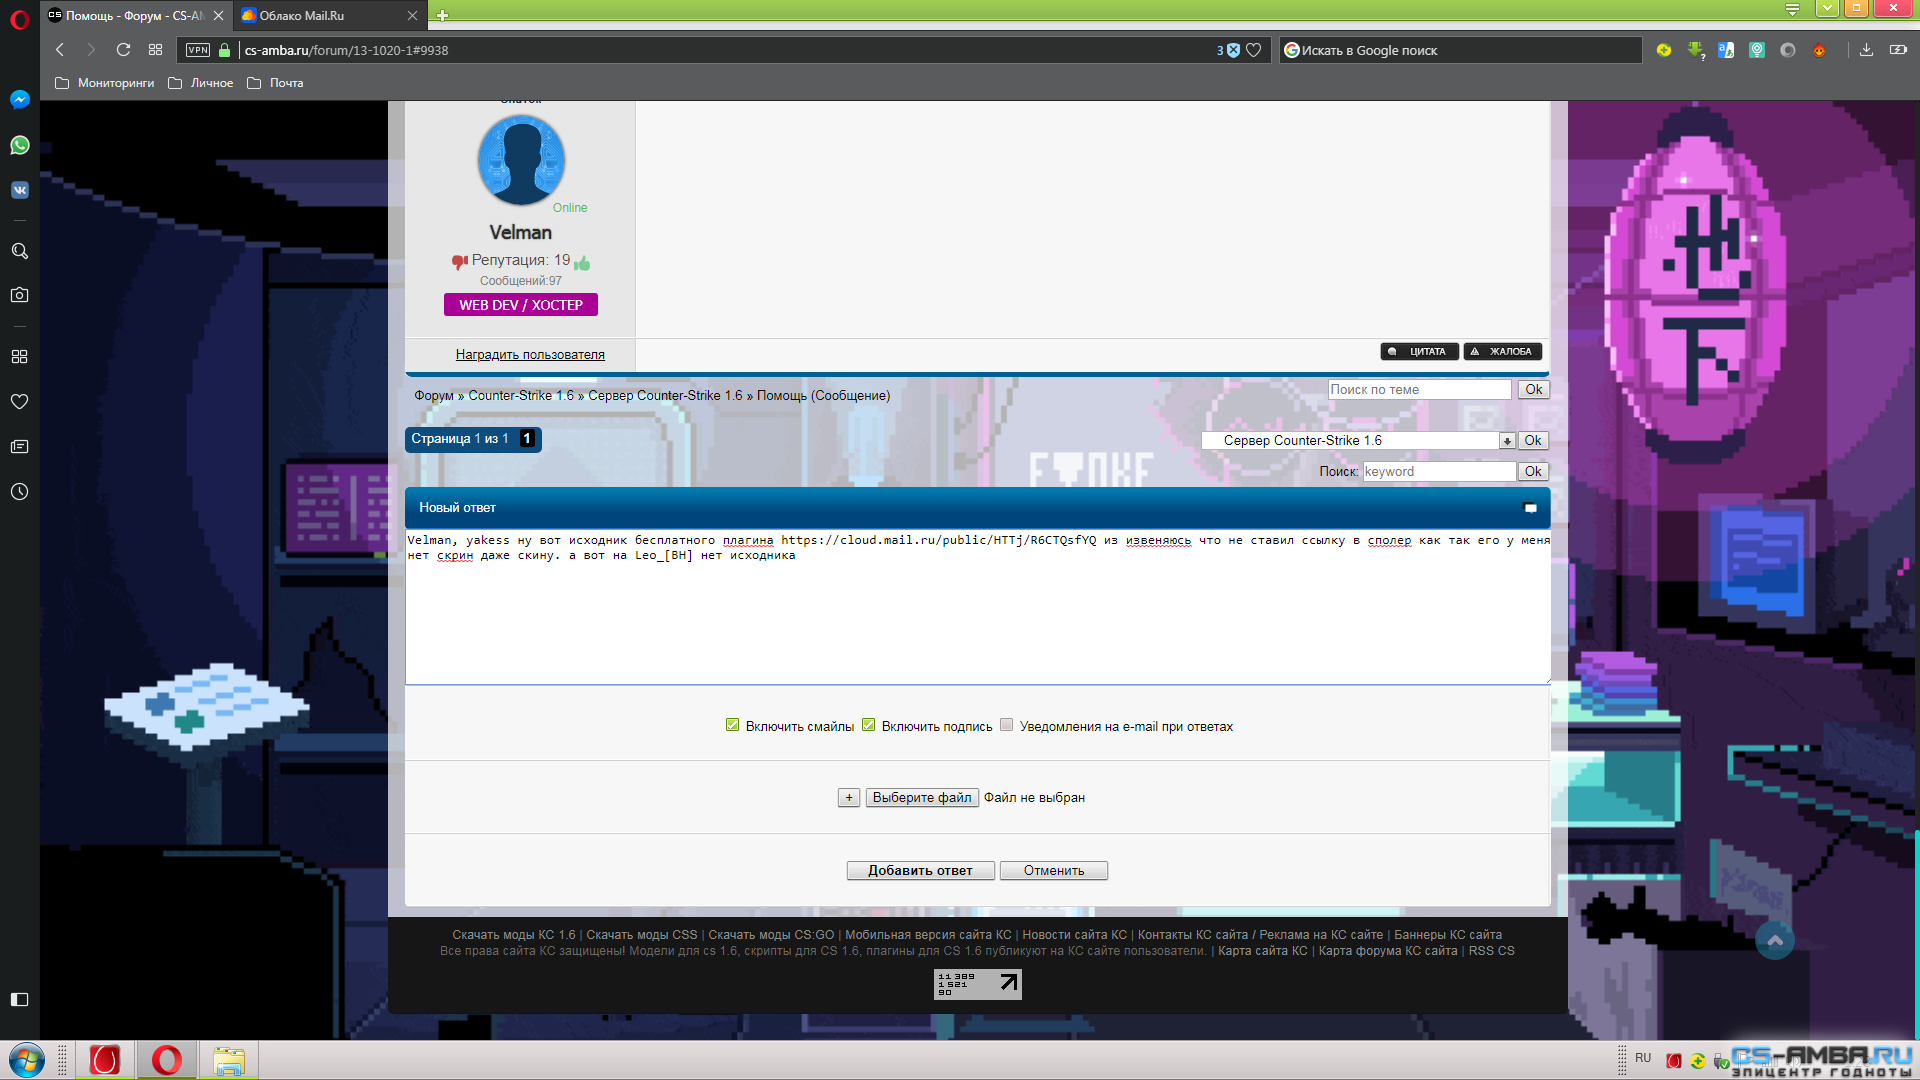Open the flame extension icon

(1819, 50)
